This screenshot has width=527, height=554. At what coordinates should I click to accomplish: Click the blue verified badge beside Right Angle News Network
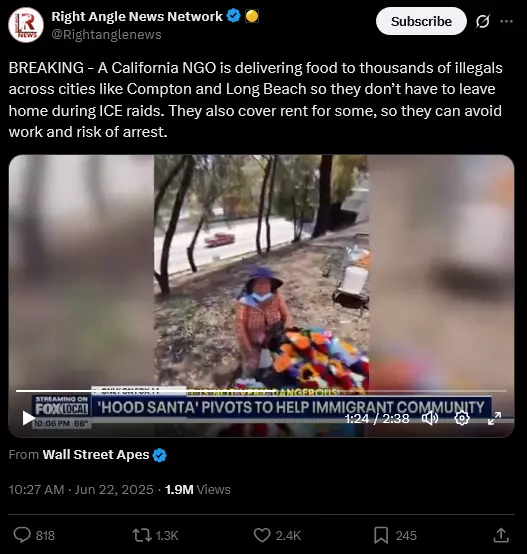pos(233,16)
